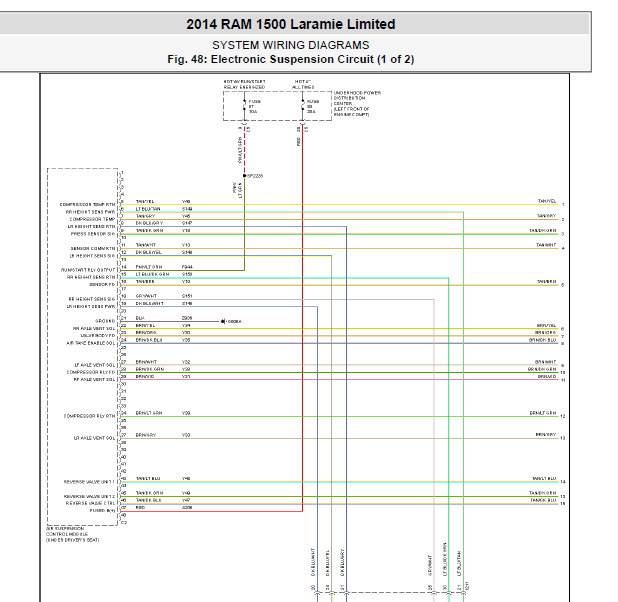Image resolution: width=618 pixels, height=602 pixels.
Task: Click the "RR HEIGHT SENS RTN" pin label
Action: [x=91, y=278]
